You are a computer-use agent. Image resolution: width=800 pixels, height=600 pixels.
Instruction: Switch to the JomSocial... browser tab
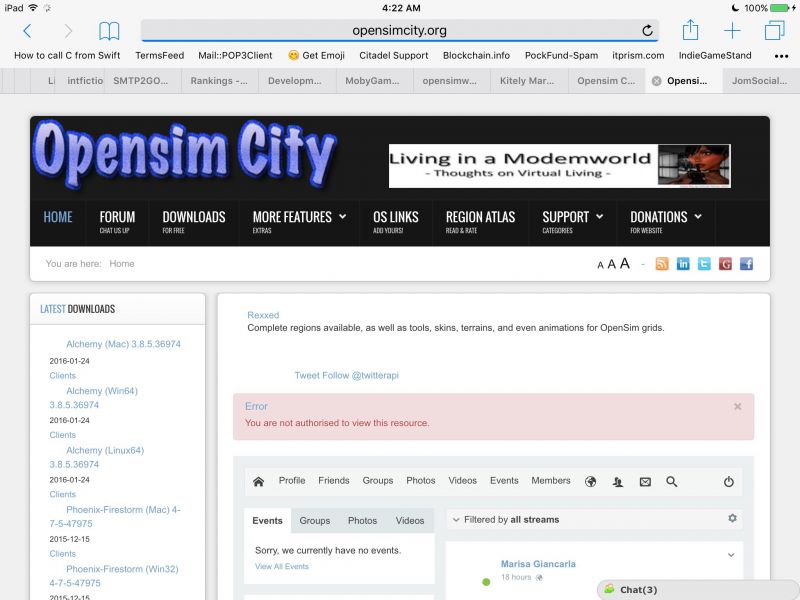pos(759,81)
